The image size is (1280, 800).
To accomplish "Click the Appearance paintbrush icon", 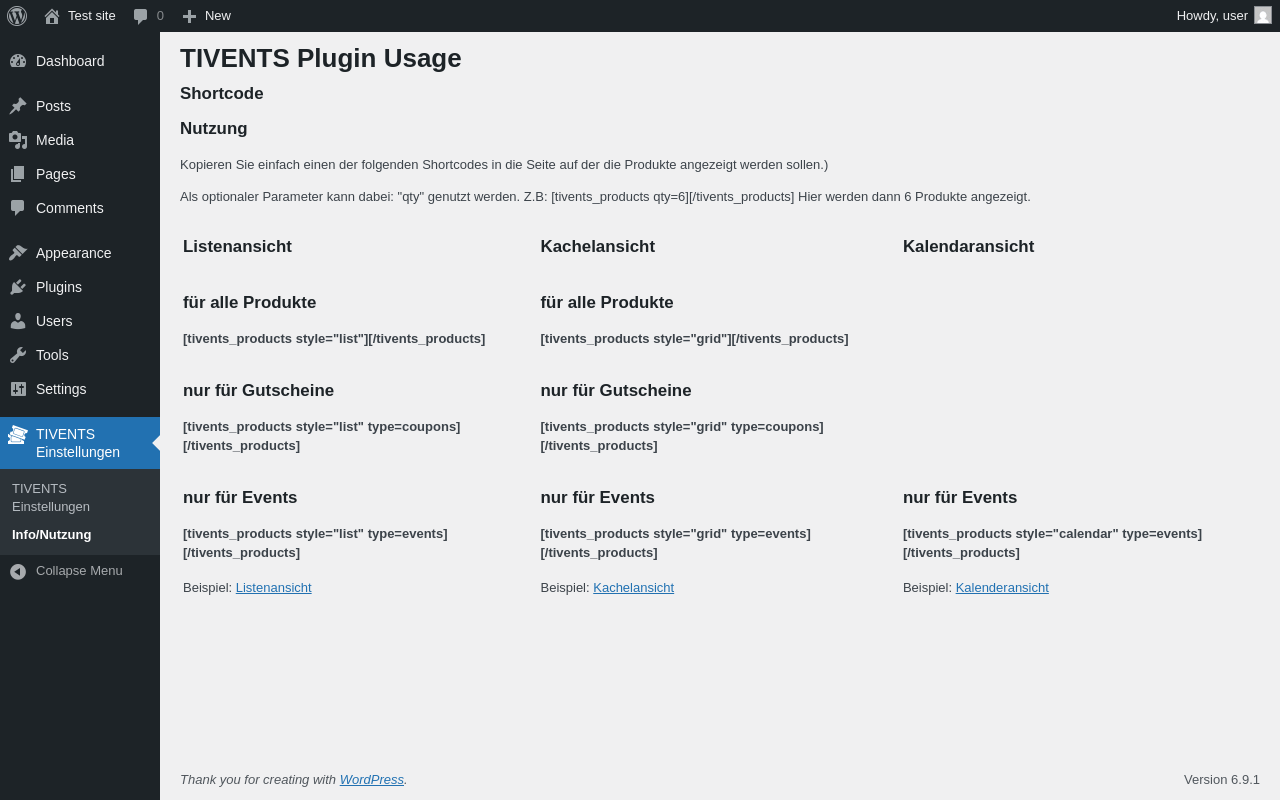I will 18,253.
